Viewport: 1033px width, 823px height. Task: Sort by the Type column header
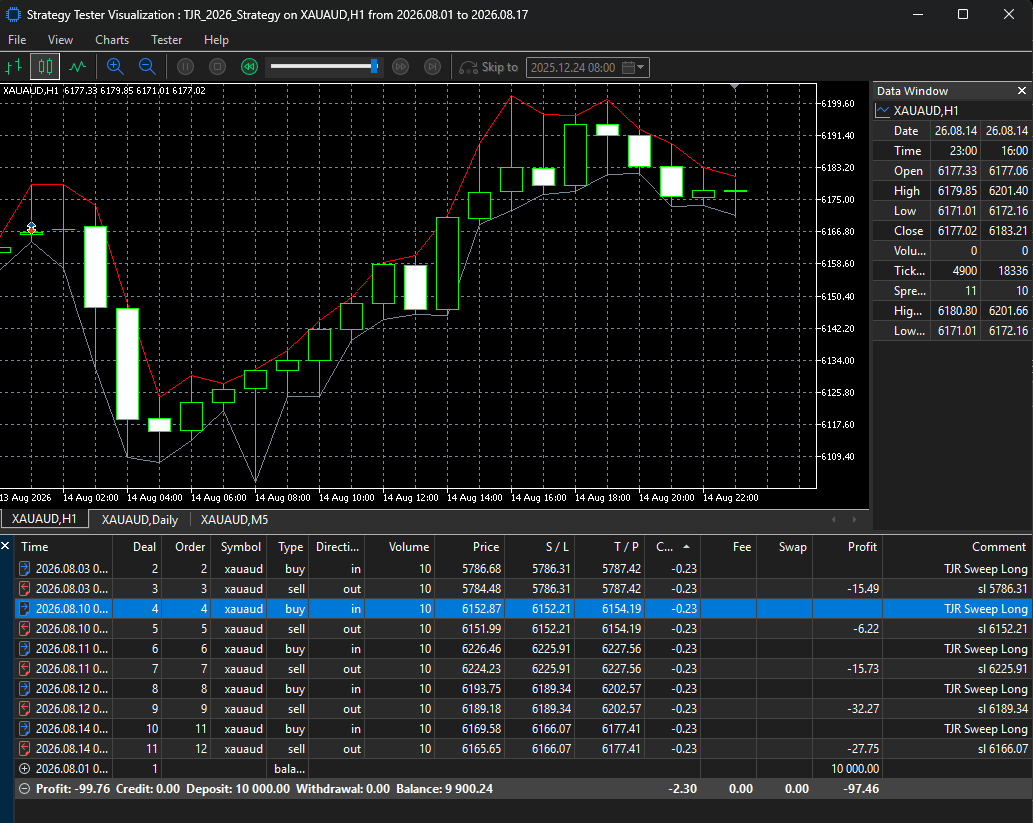click(x=288, y=546)
